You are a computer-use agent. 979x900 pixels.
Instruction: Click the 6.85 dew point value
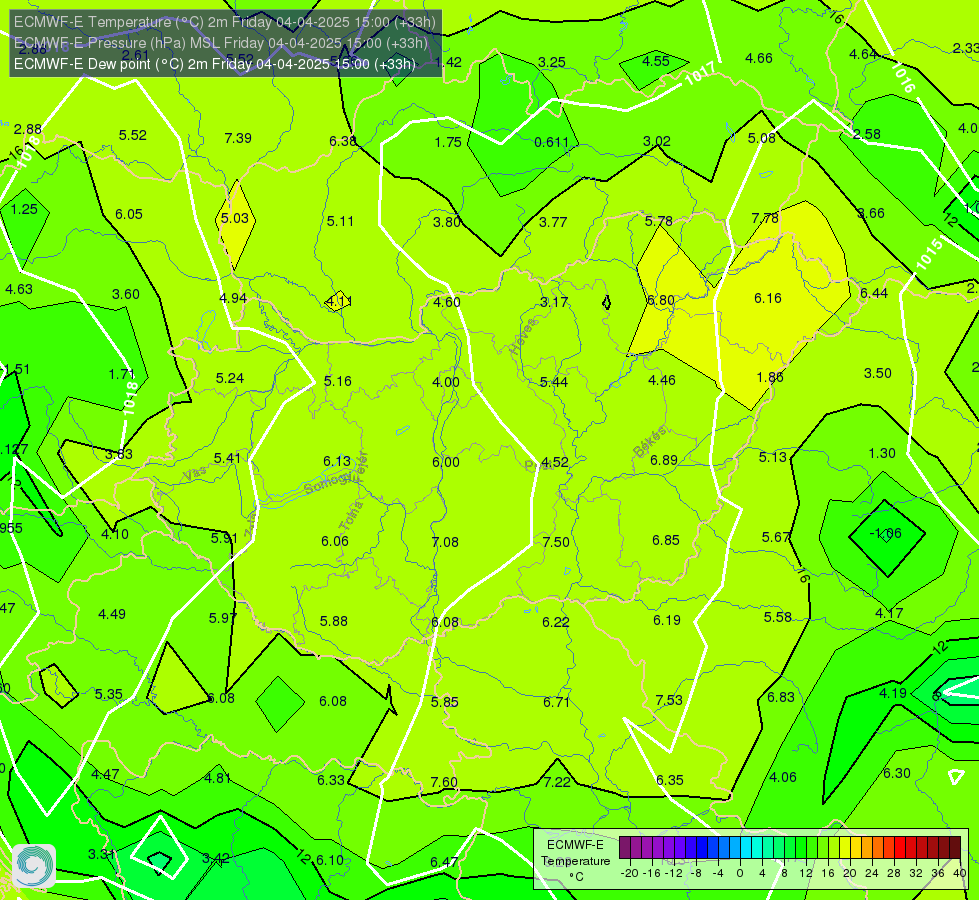point(666,540)
